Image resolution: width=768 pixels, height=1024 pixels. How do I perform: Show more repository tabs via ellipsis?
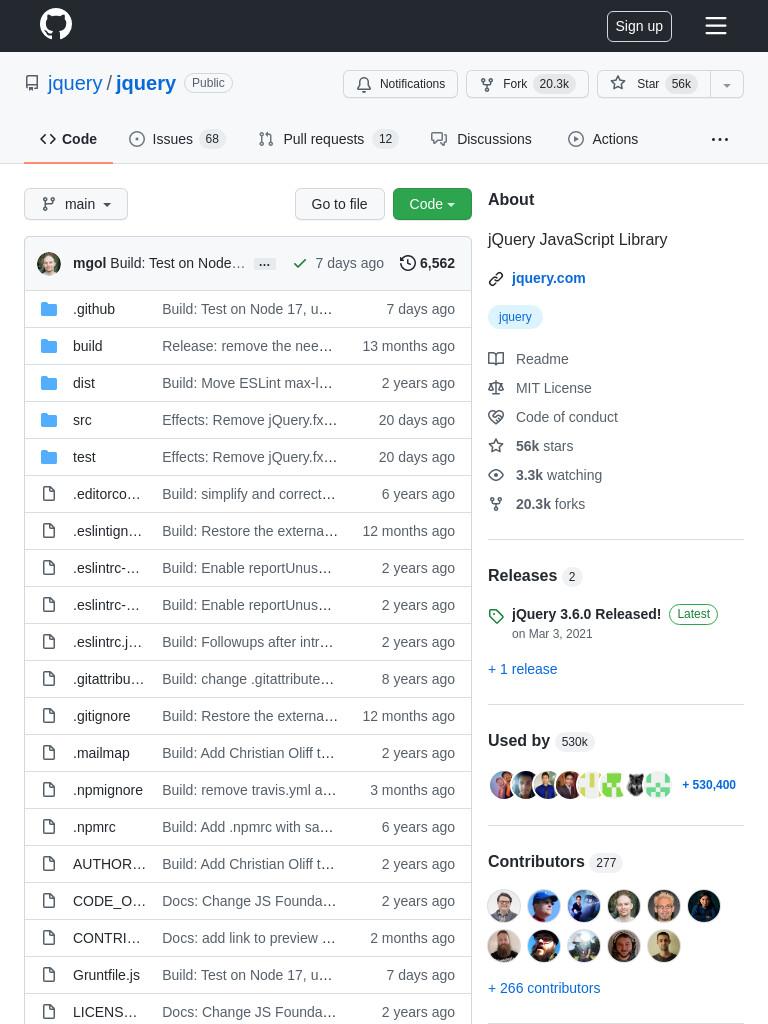pos(720,139)
